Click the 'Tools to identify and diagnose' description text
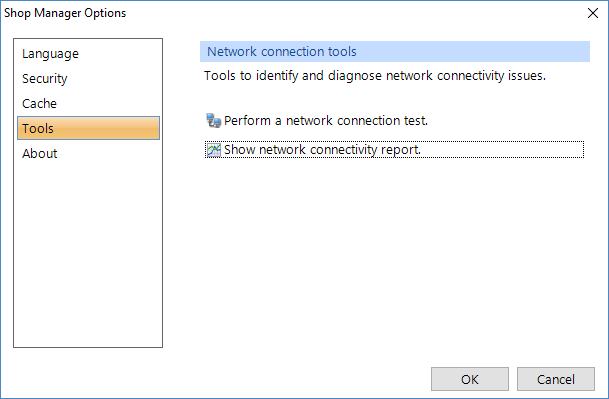609x399 pixels. (x=375, y=75)
